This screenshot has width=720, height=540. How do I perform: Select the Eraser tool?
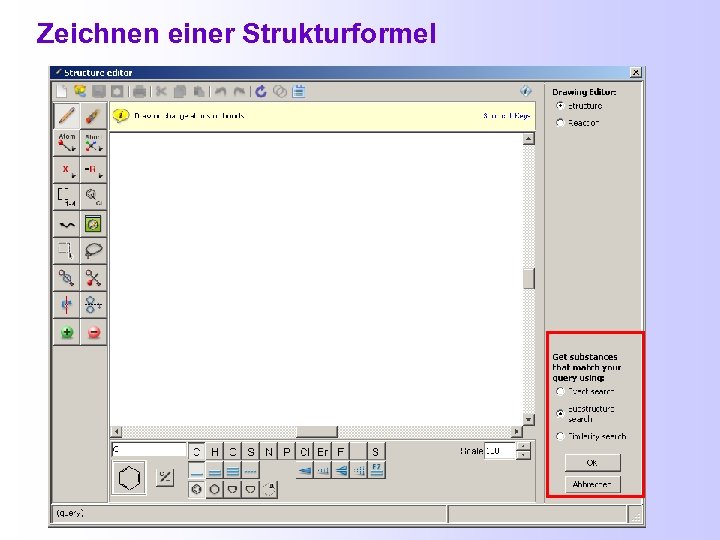93,116
